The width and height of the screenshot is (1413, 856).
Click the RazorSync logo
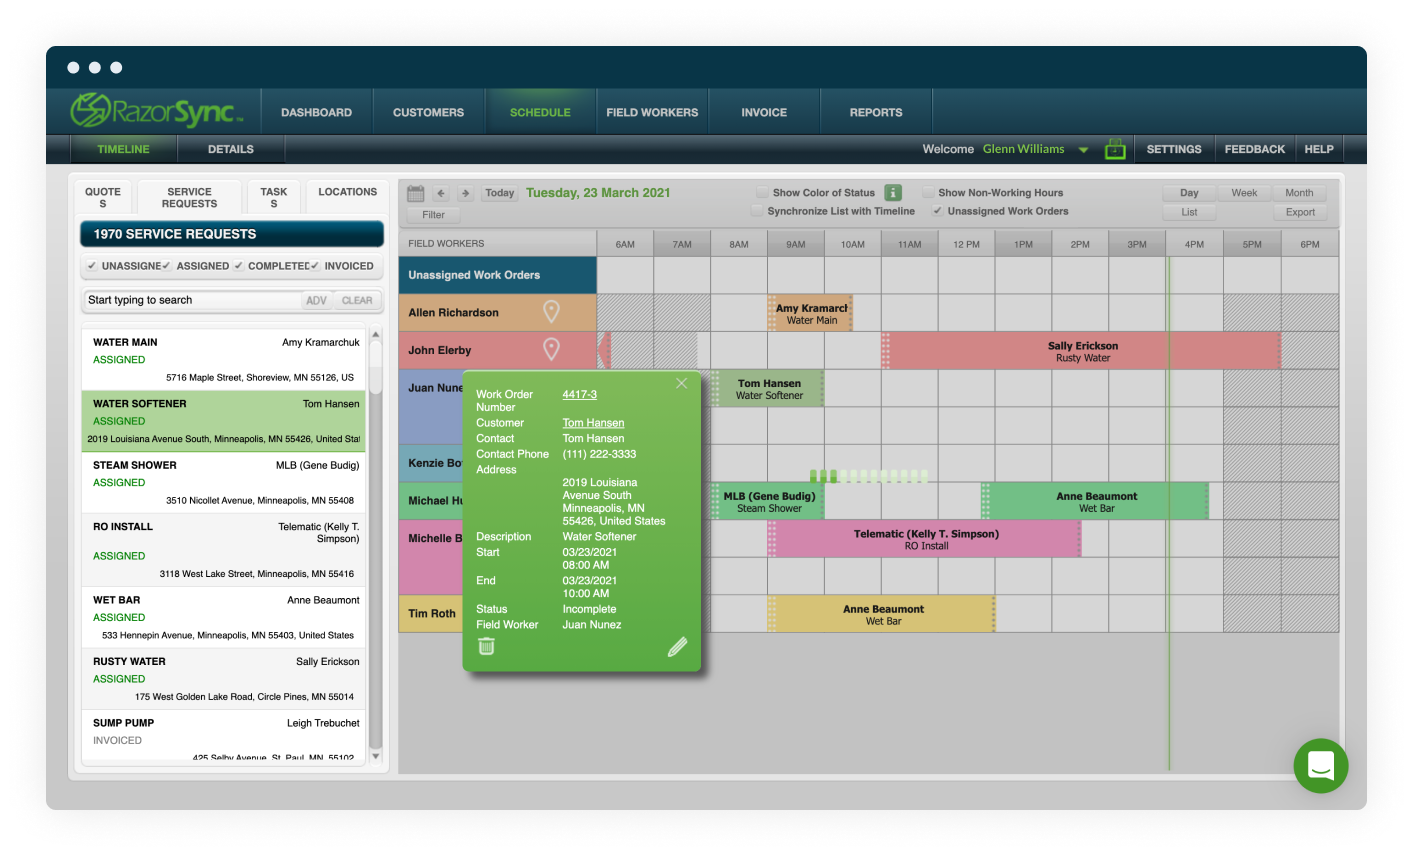point(157,111)
